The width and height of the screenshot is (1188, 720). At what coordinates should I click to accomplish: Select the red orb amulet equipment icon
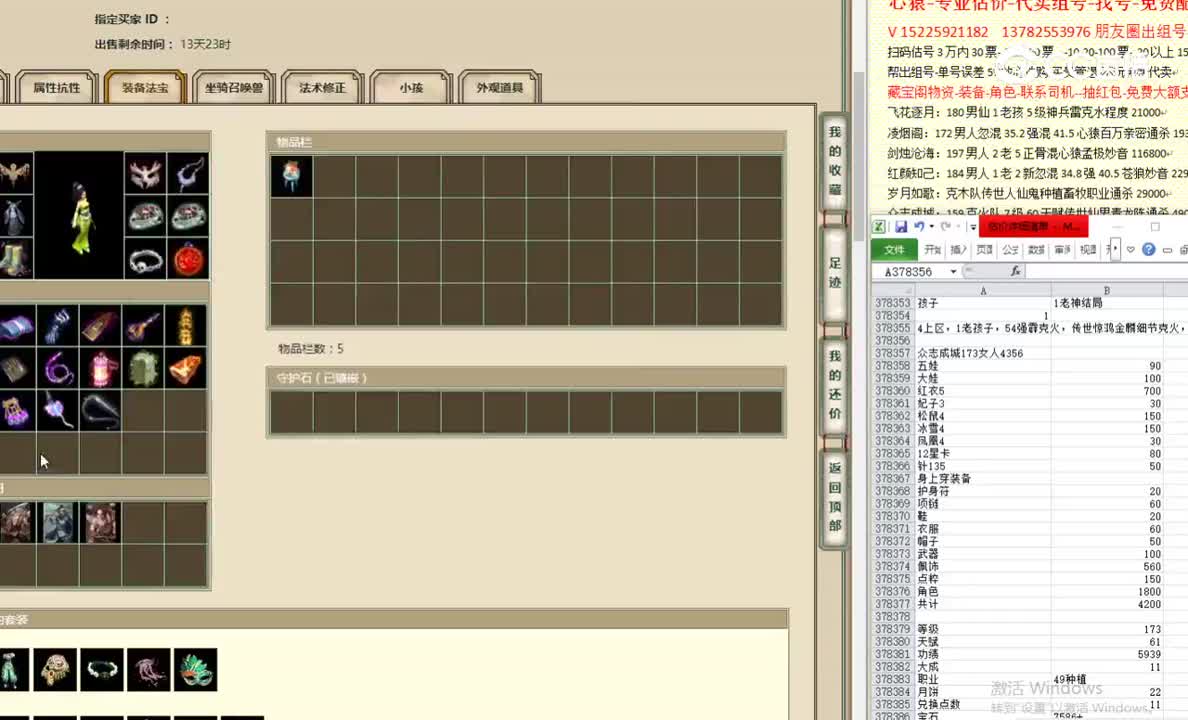point(187,258)
